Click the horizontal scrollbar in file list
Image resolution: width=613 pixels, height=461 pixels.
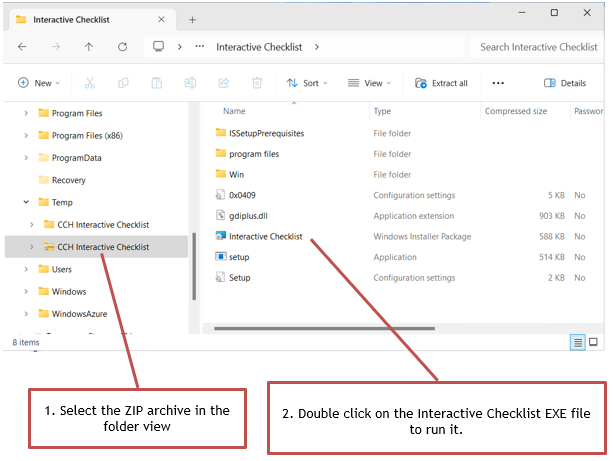tap(324, 328)
